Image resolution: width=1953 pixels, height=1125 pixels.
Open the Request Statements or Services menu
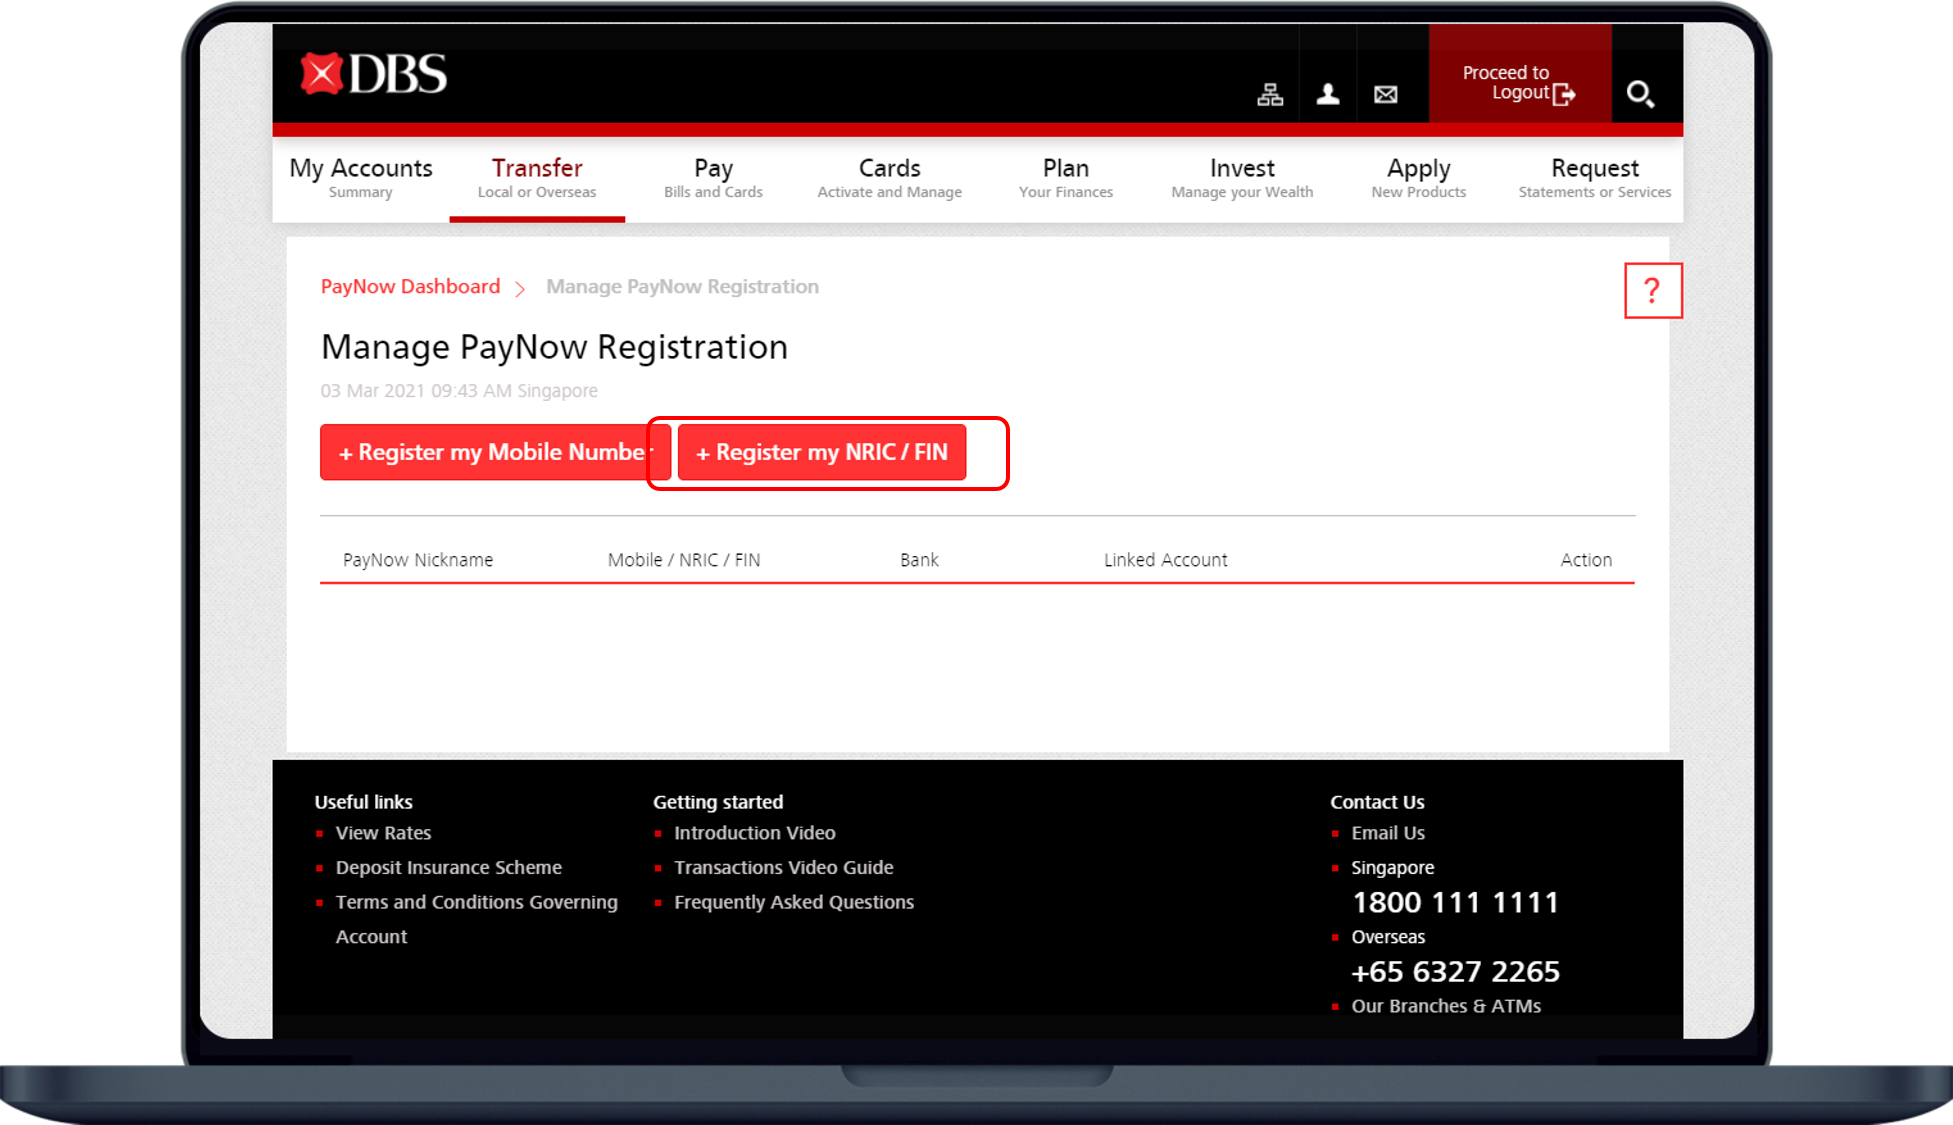coord(1595,178)
